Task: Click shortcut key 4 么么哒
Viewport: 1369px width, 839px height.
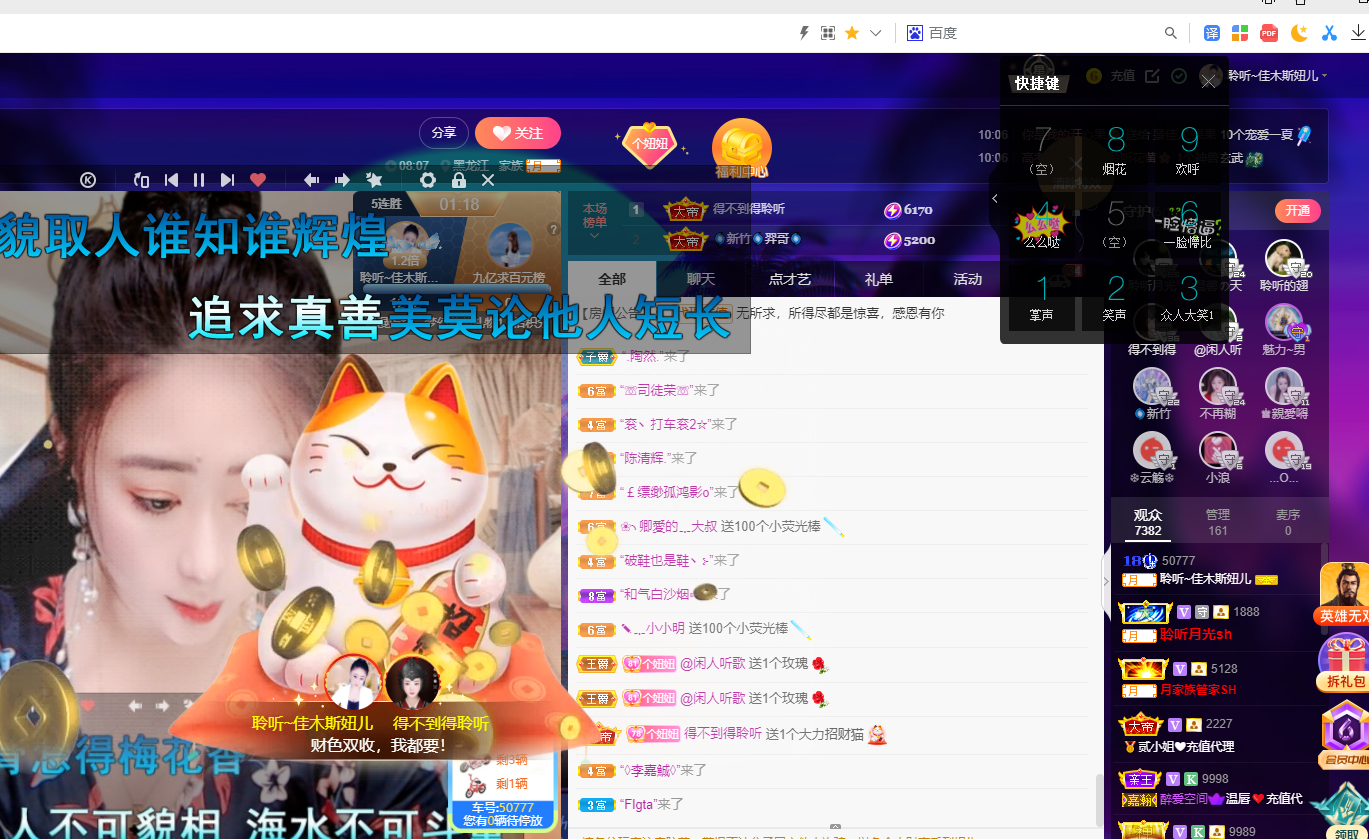Action: click(1042, 222)
